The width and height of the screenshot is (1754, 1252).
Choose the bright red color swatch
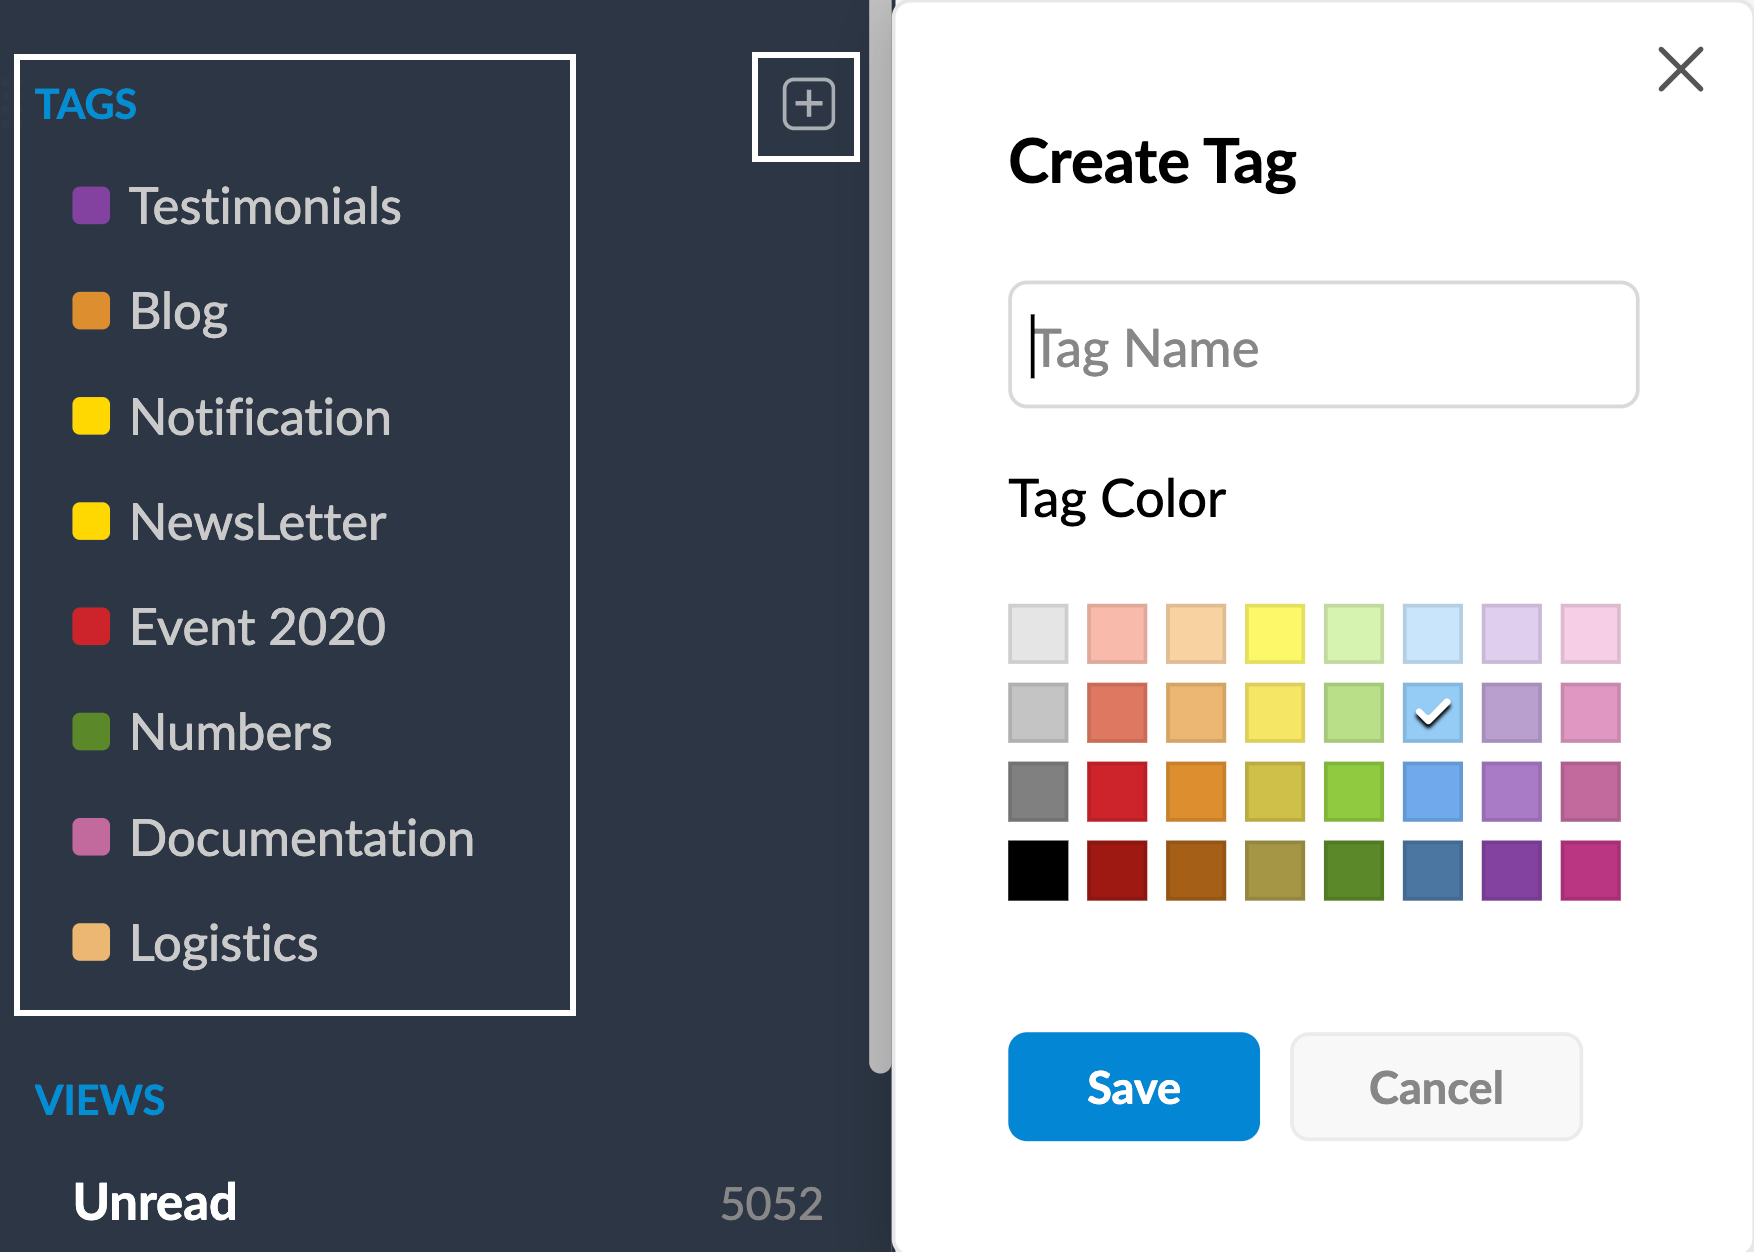1117,791
